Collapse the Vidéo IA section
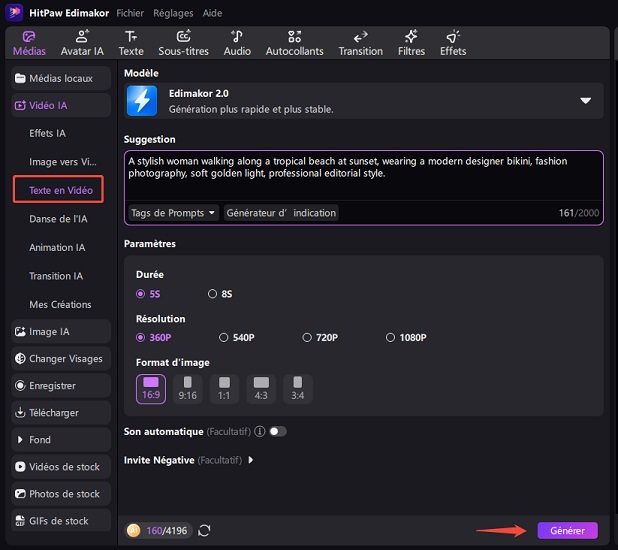Image resolution: width=618 pixels, height=550 pixels. [61, 106]
